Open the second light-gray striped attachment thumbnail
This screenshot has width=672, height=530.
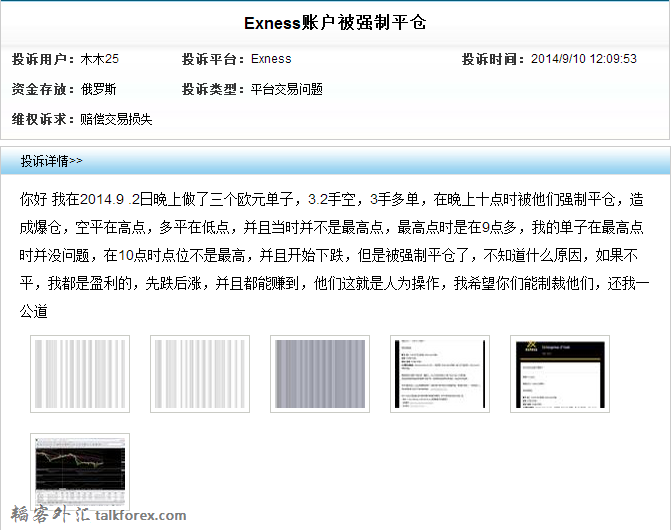tap(200, 374)
